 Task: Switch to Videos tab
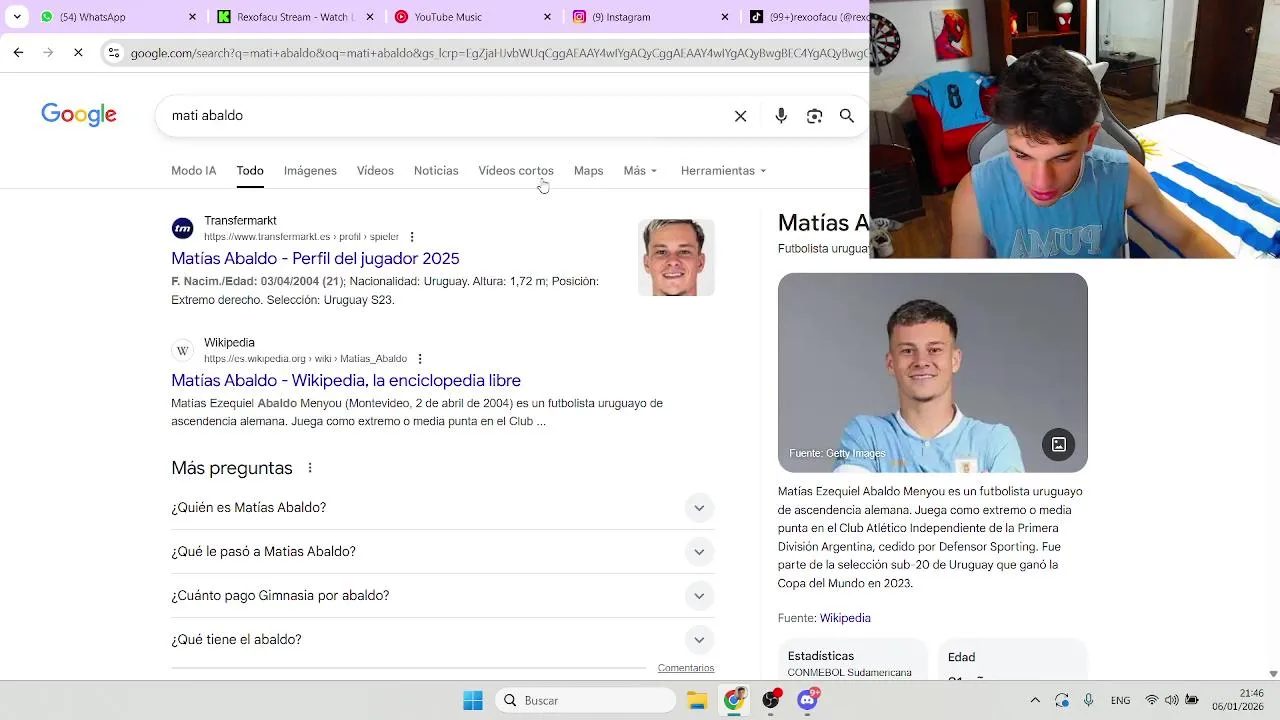tap(375, 171)
